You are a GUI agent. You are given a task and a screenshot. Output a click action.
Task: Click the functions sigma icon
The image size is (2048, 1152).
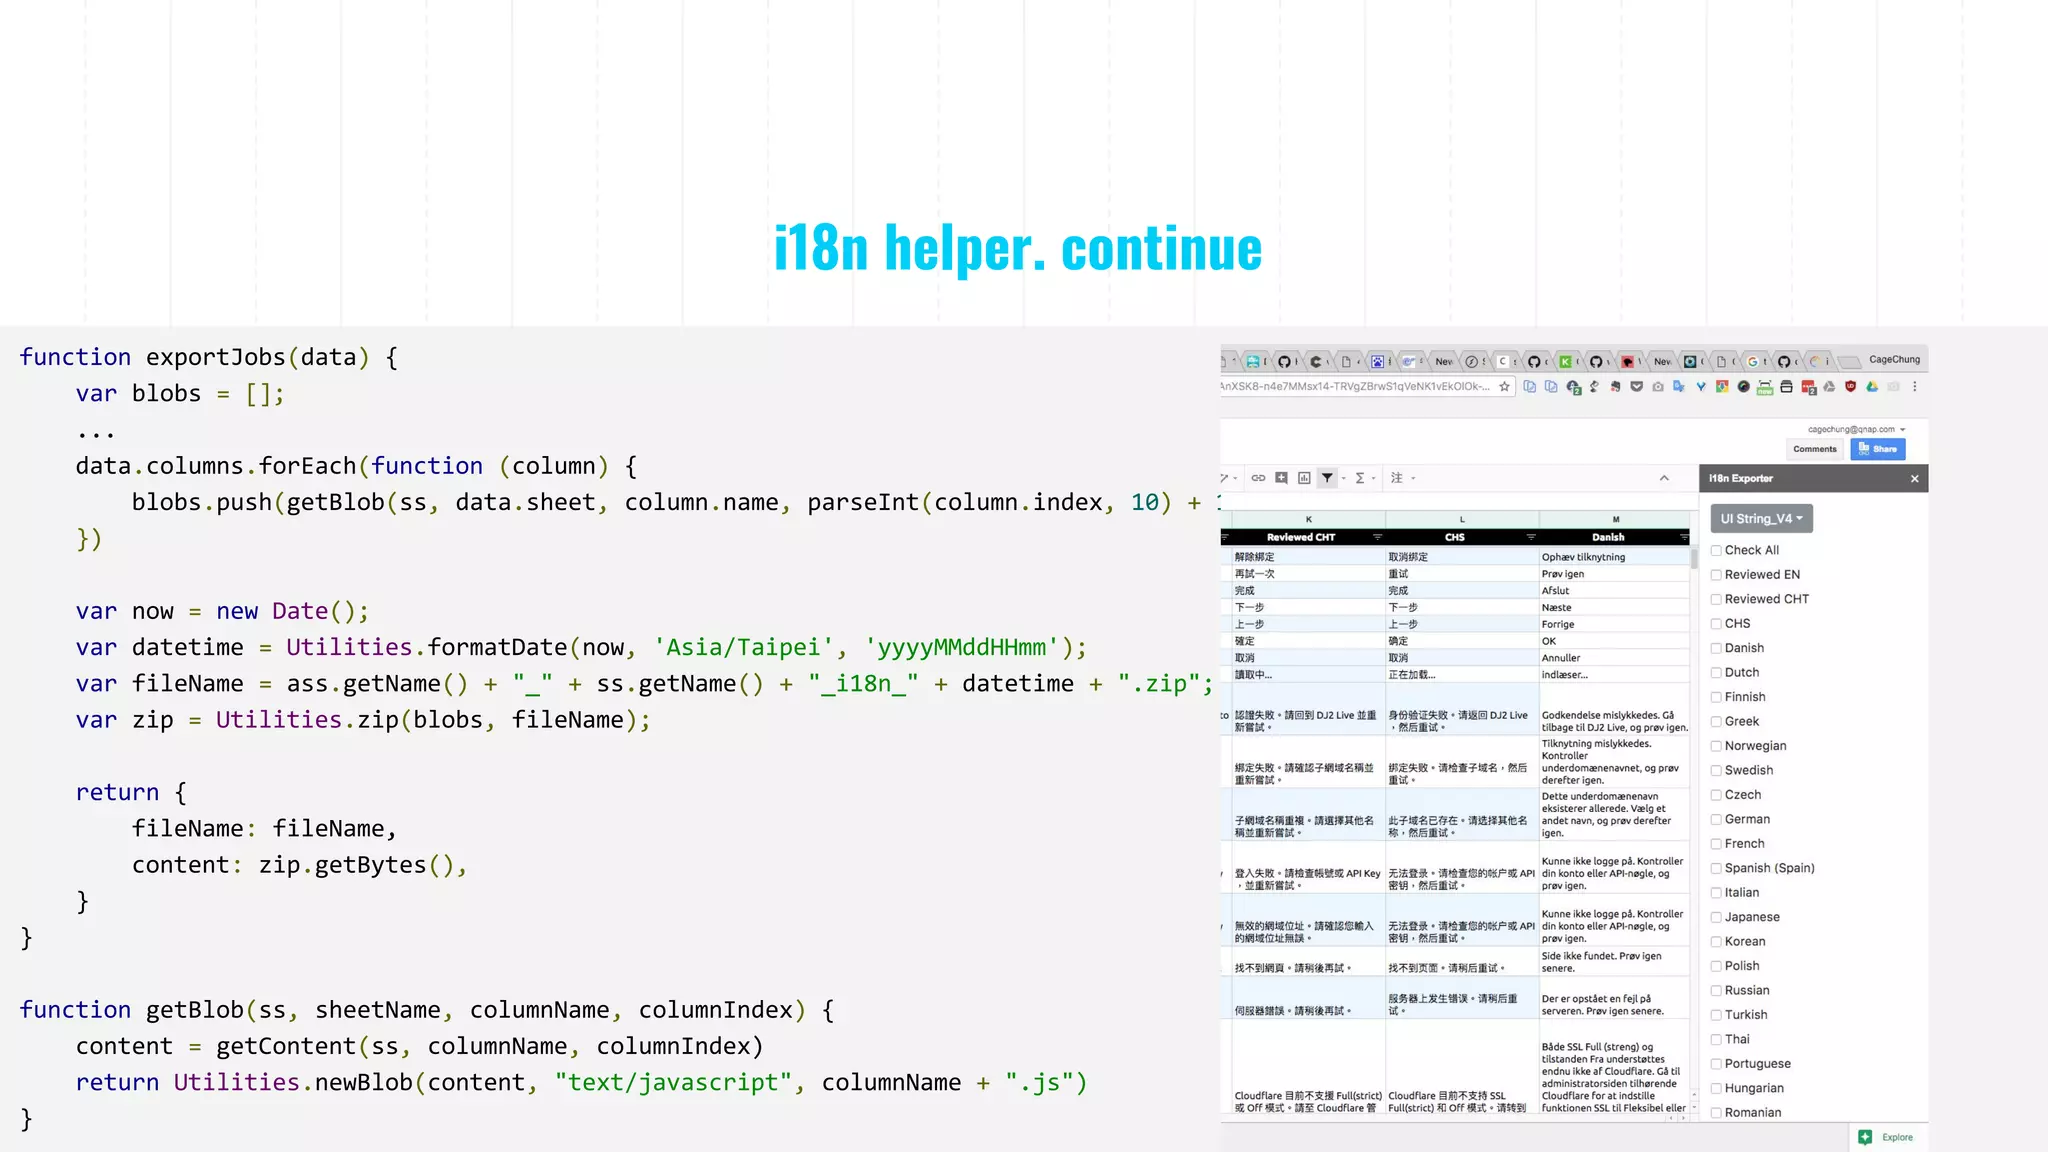tap(1359, 478)
